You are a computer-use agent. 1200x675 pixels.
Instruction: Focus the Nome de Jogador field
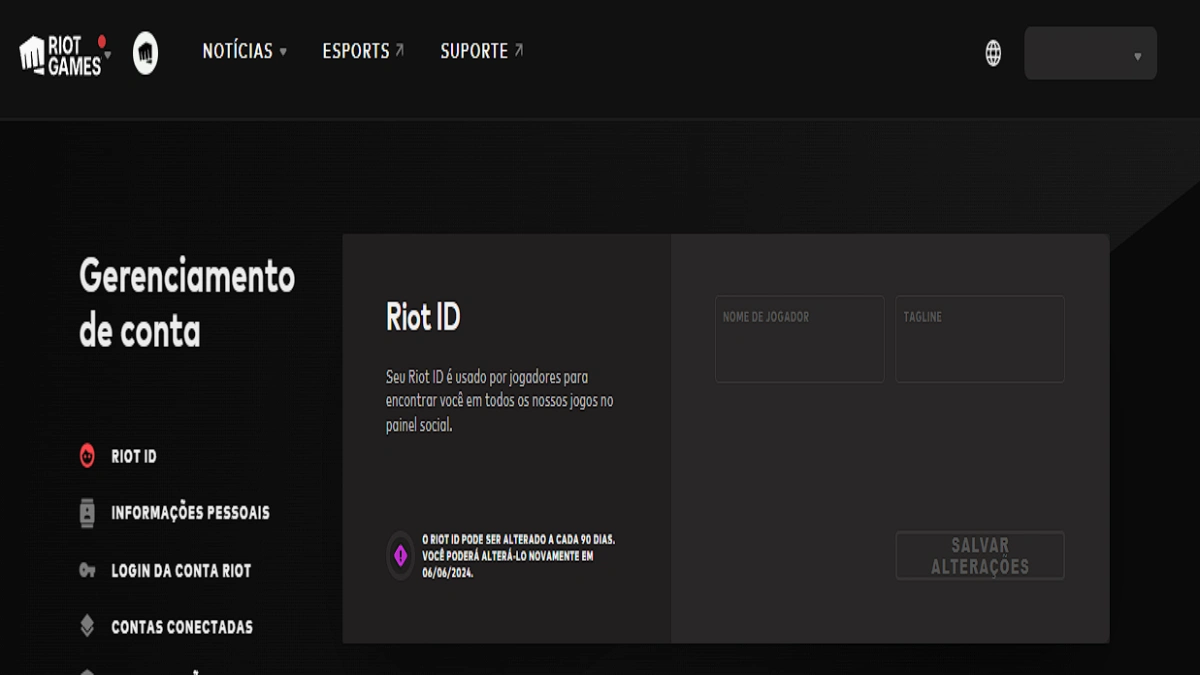799,339
